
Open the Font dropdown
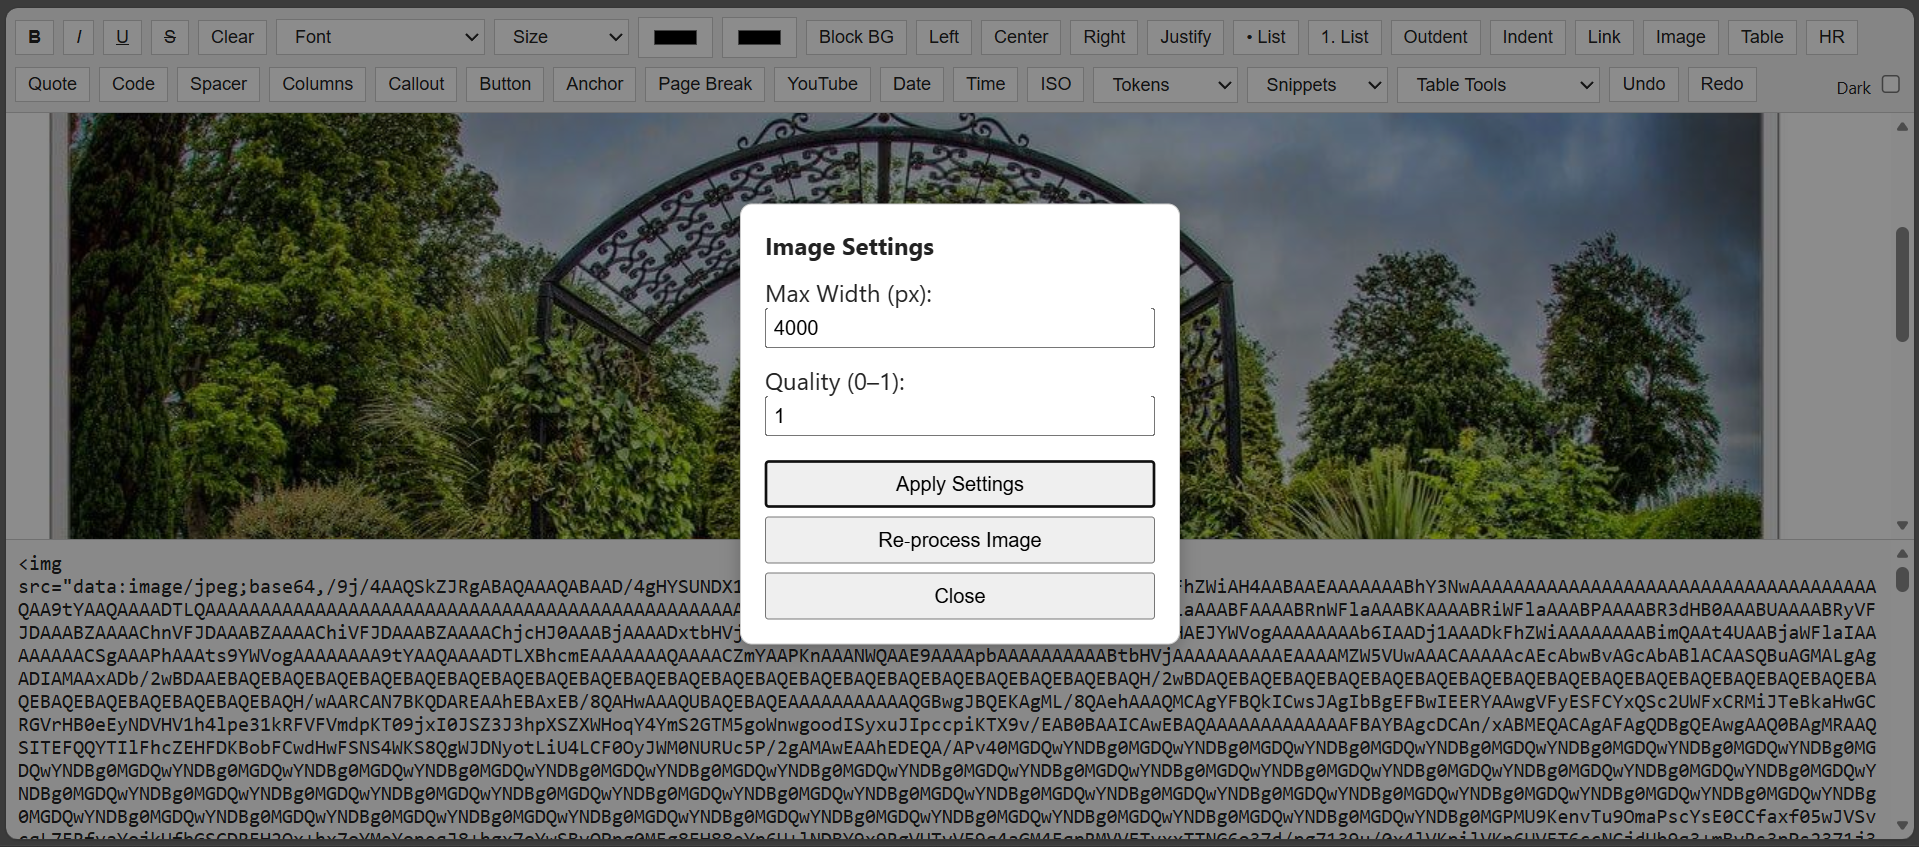click(380, 37)
